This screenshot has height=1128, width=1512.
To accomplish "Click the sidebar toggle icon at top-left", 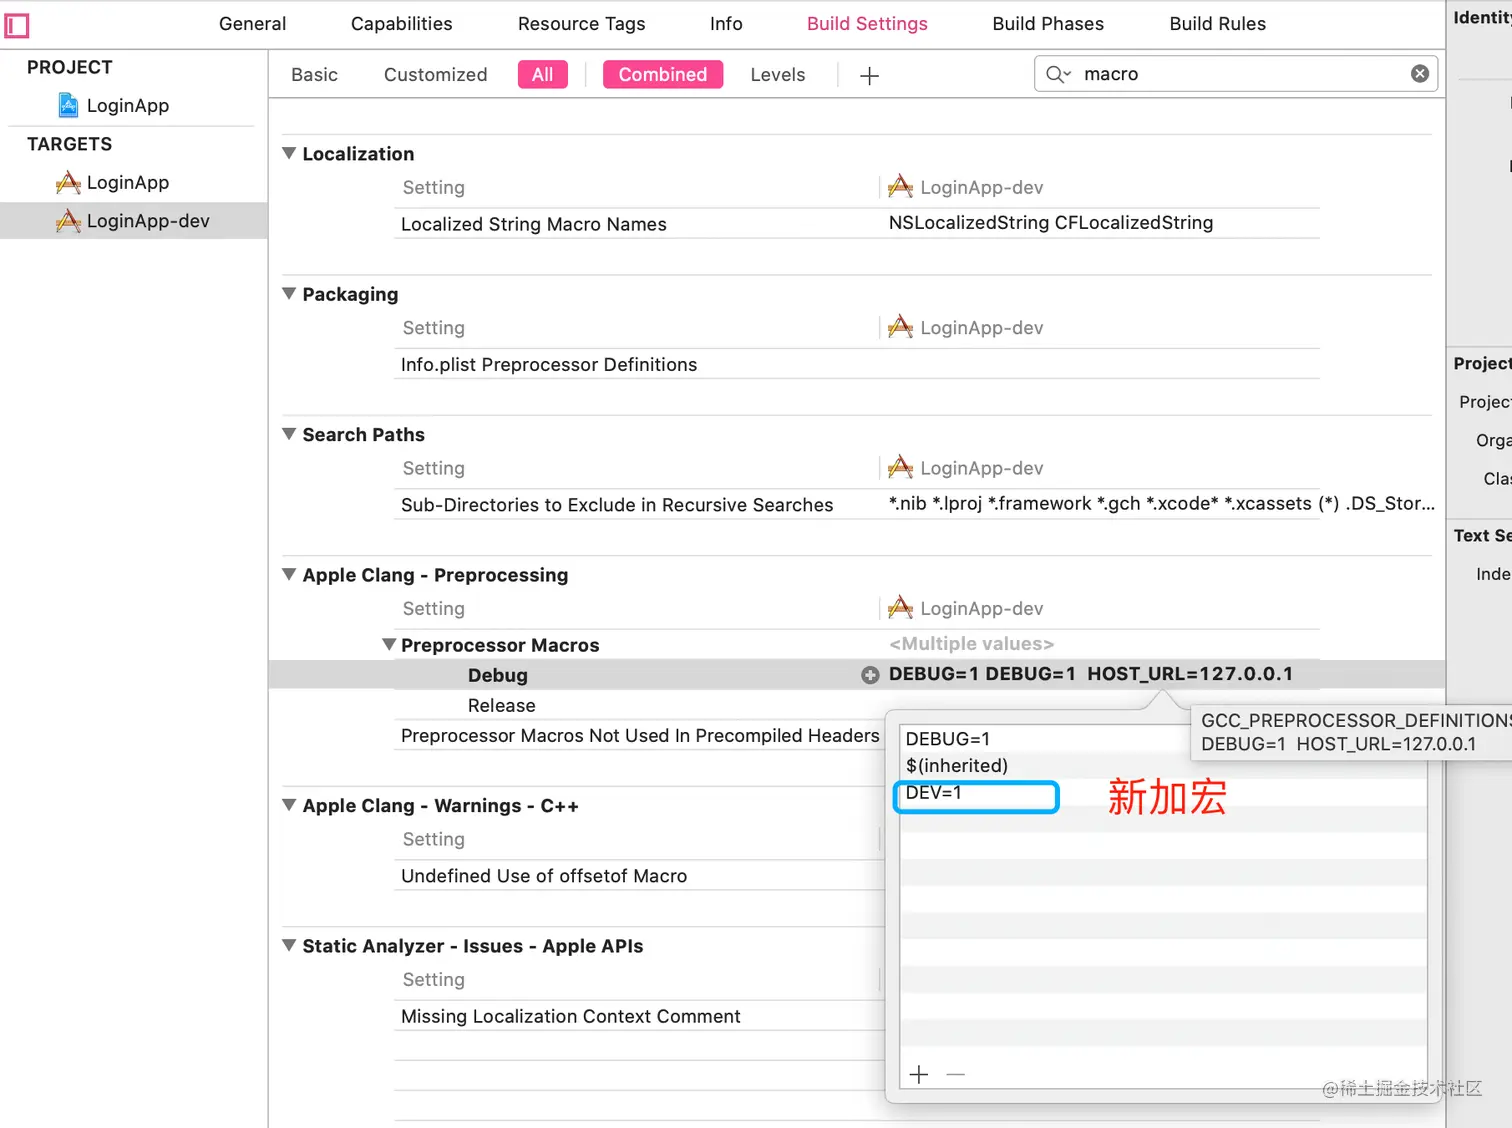I will [17, 25].
